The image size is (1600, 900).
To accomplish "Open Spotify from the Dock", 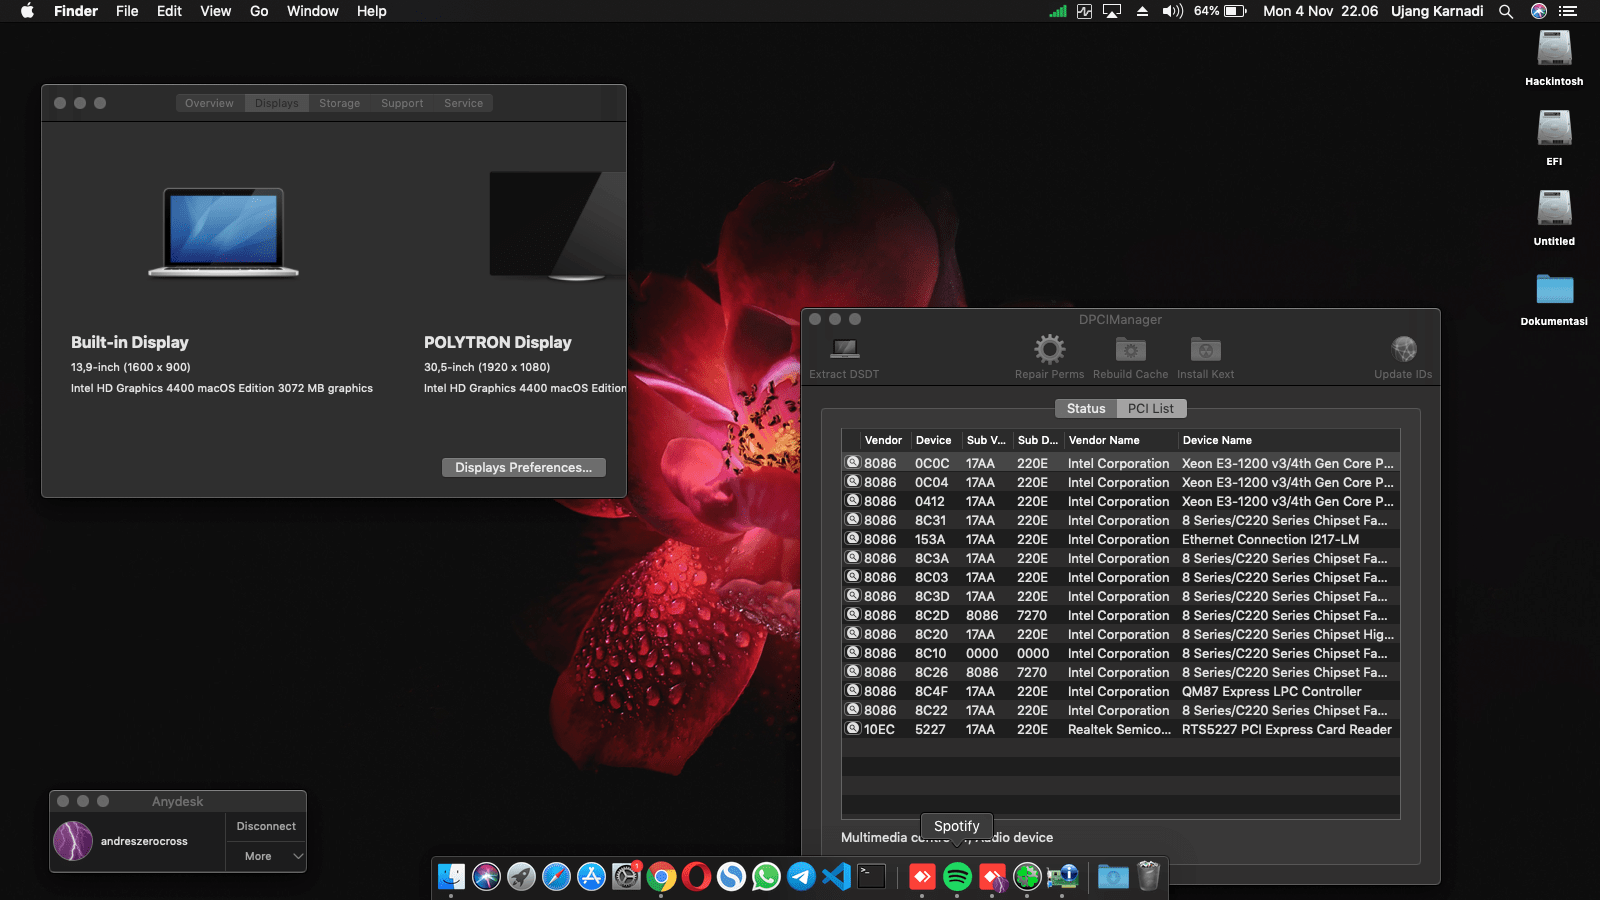I will tap(957, 877).
